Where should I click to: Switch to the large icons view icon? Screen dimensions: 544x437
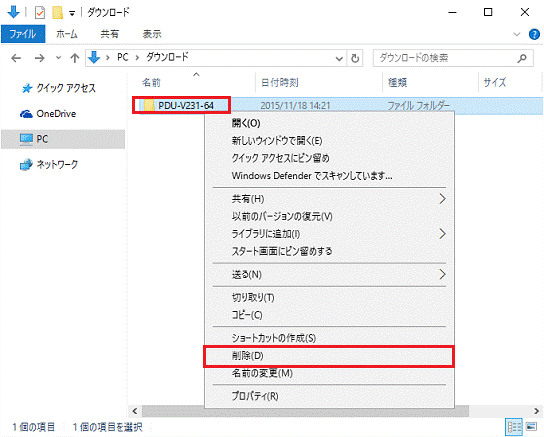532,426
